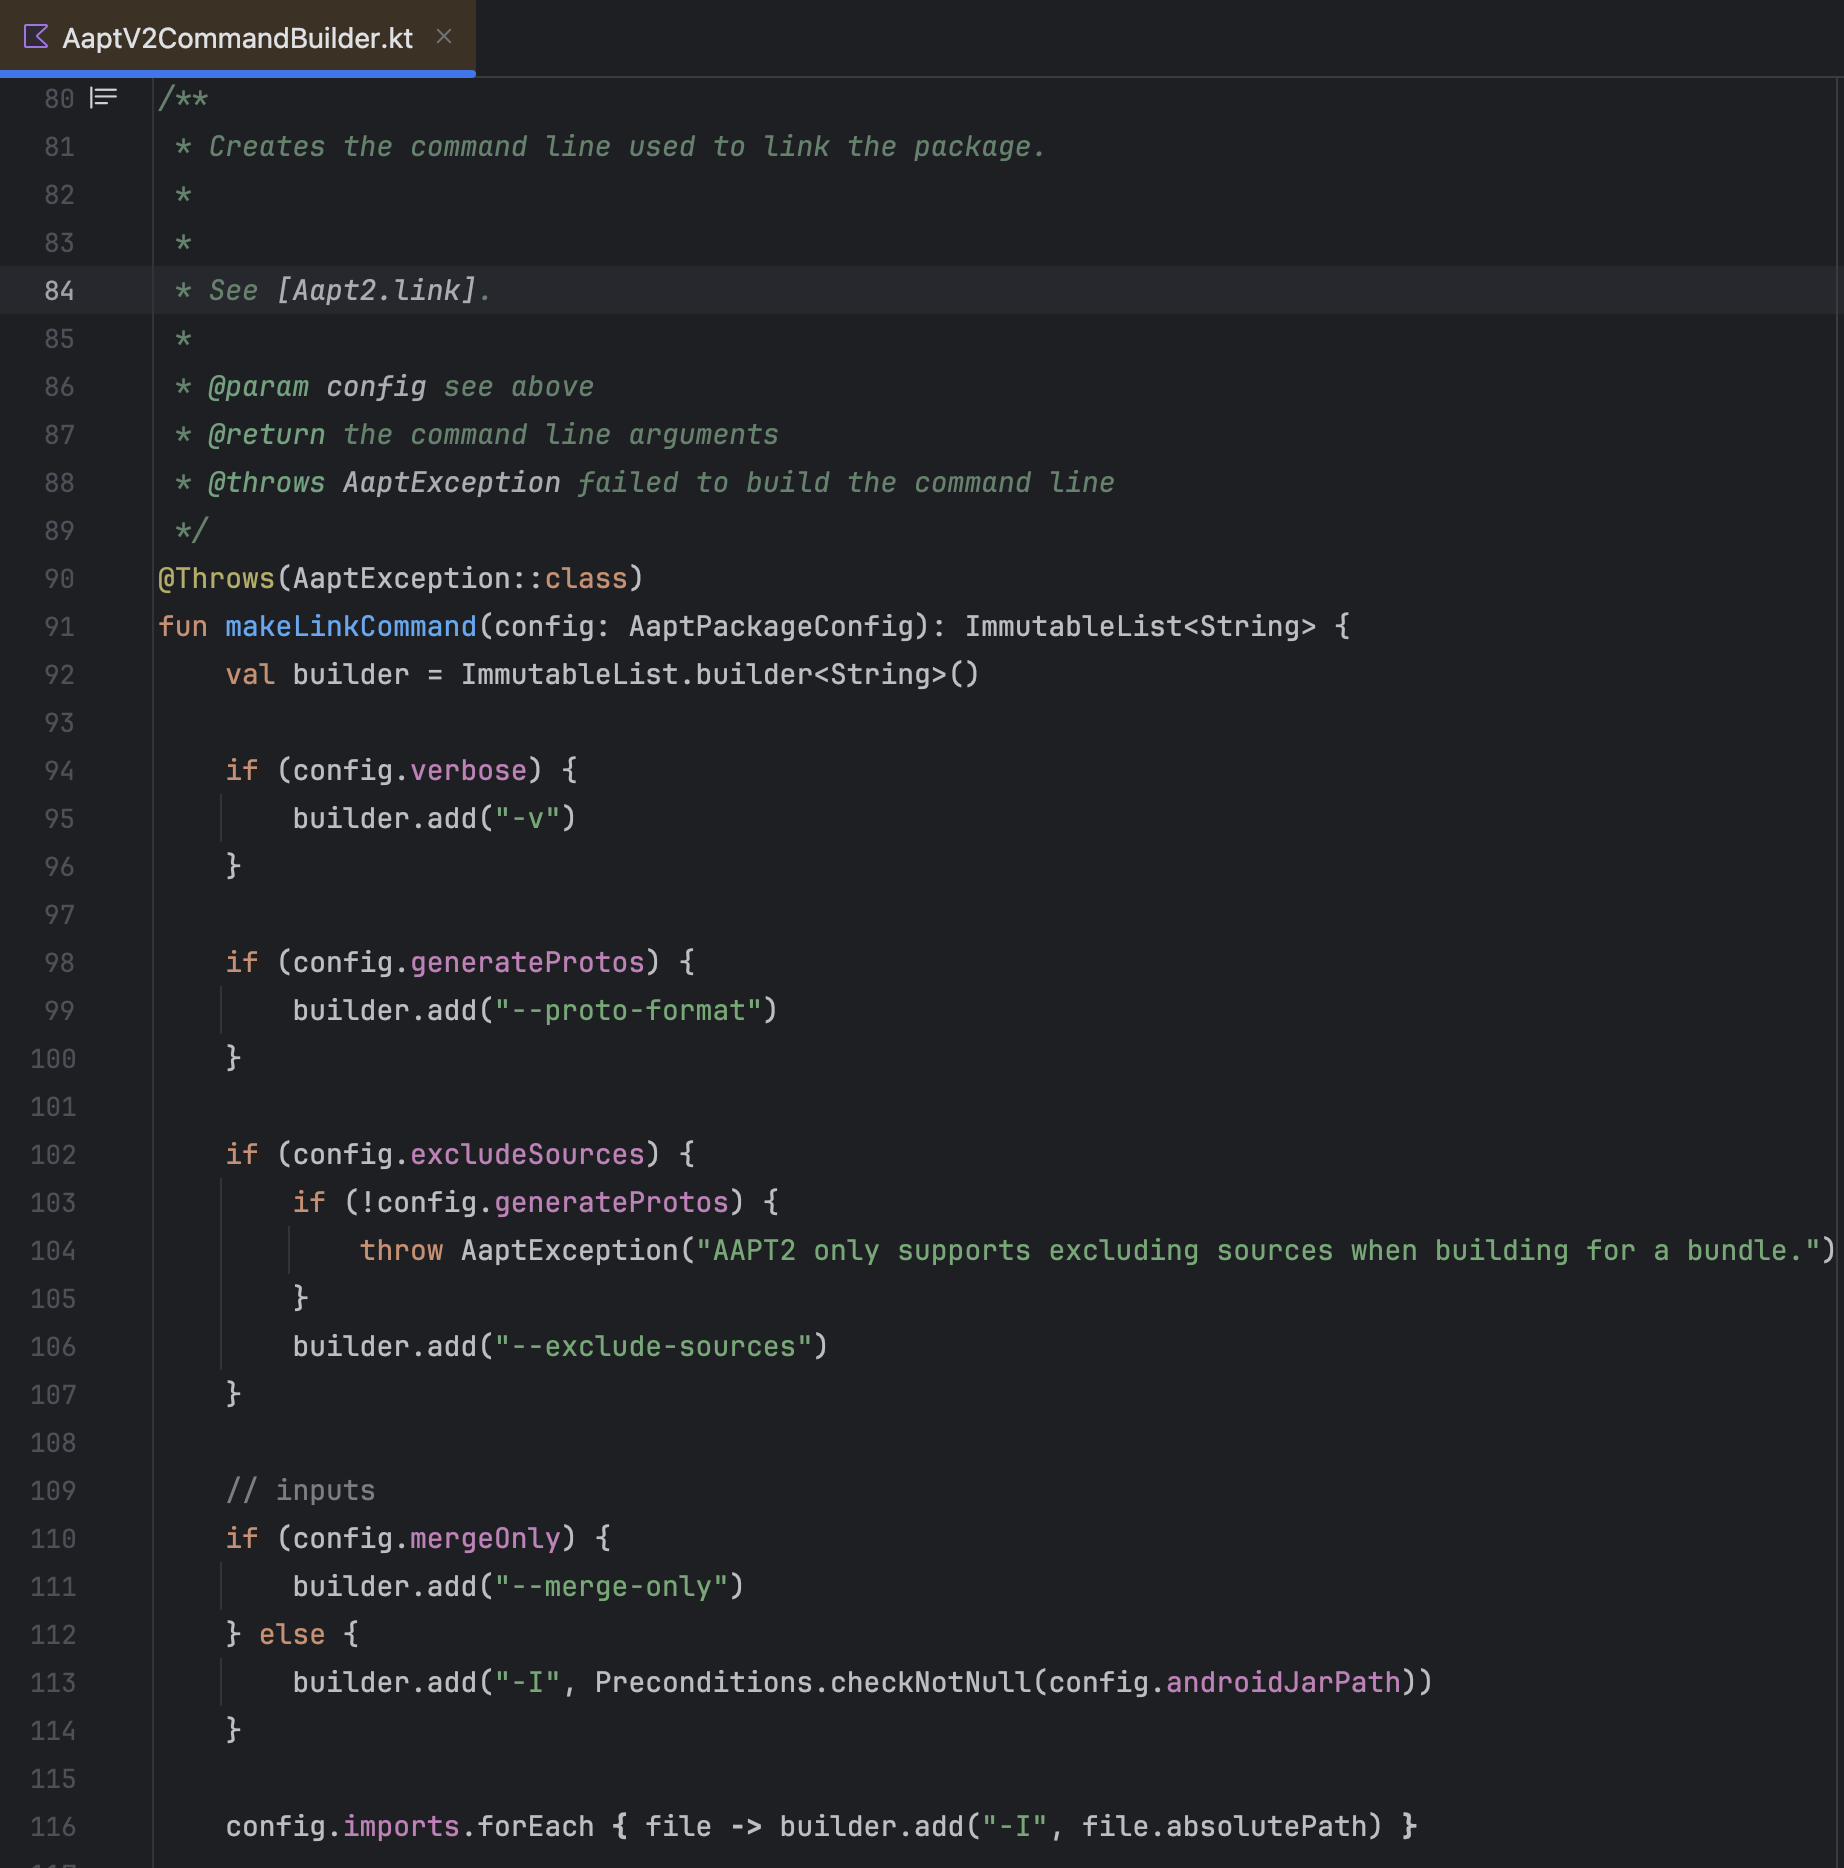
Task: Click AaptException in @throws doc line
Action: pos(451,482)
